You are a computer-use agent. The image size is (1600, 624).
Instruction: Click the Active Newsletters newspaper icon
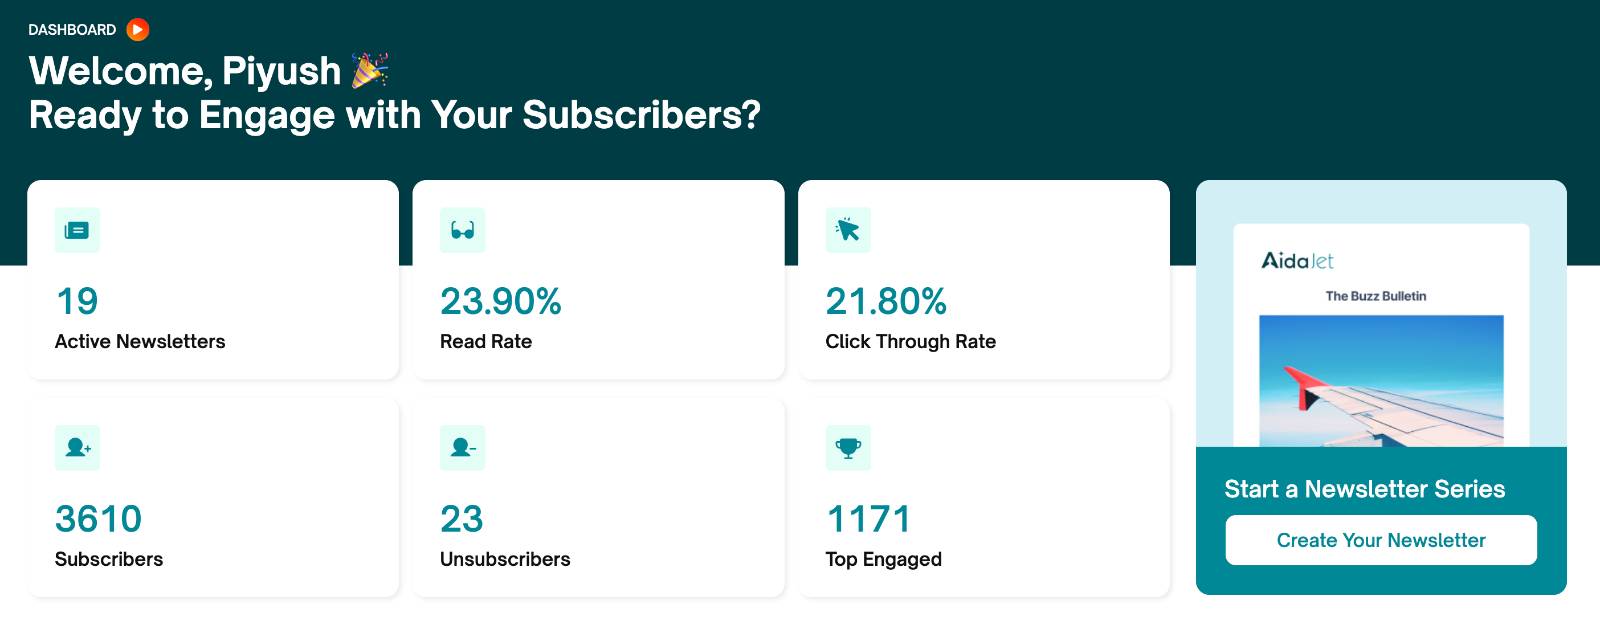point(77,230)
